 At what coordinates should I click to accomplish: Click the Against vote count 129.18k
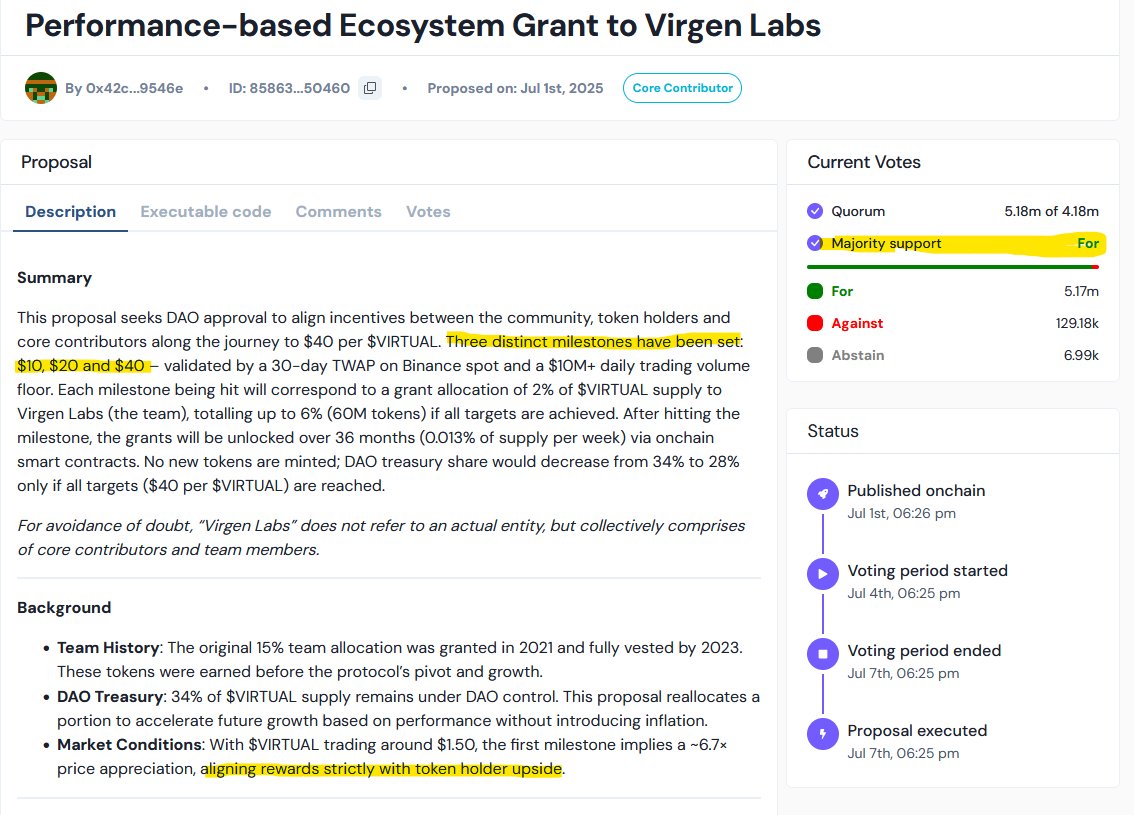(1077, 323)
